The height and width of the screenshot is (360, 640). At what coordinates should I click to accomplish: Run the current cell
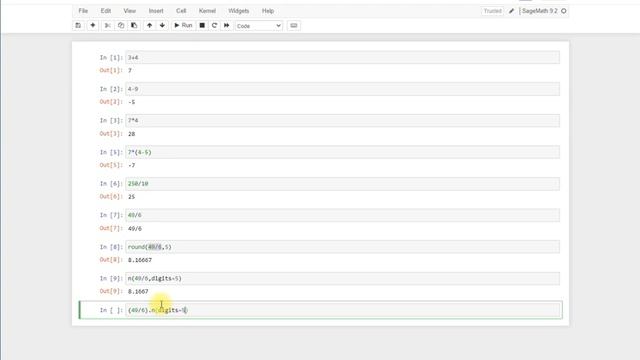coord(183,25)
